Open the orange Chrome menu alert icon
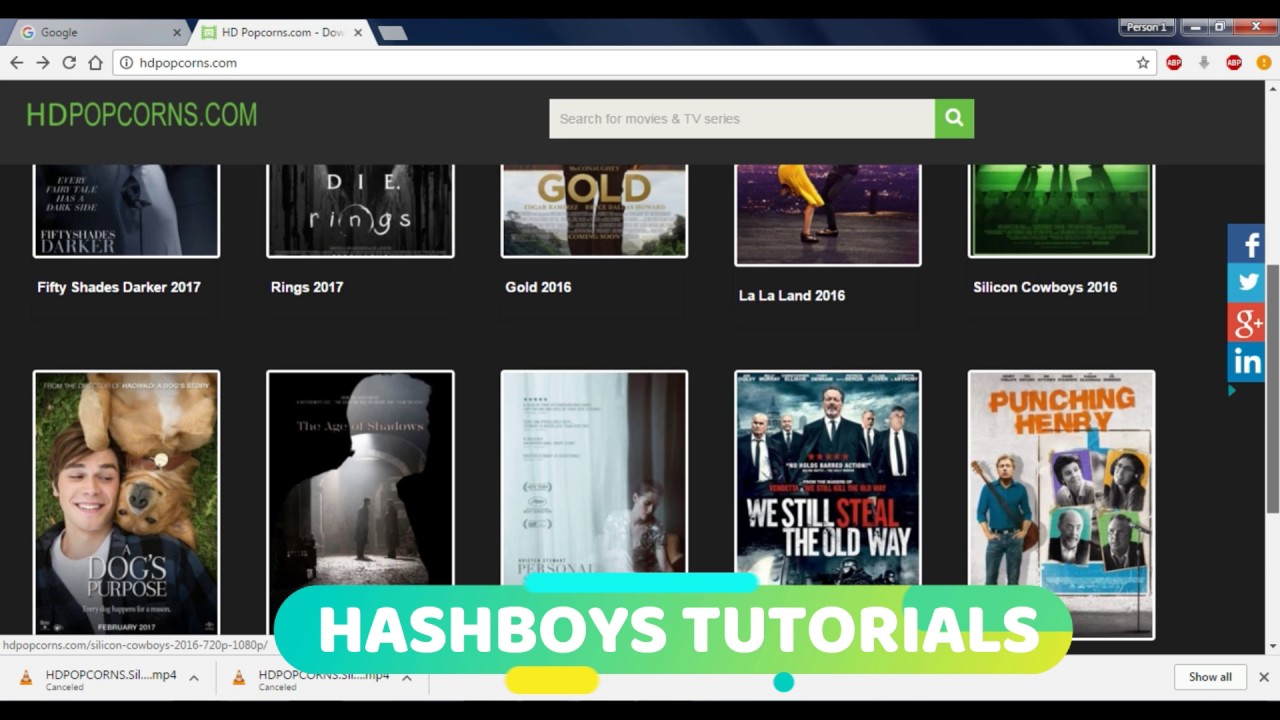This screenshot has height=720, width=1280. click(1264, 62)
